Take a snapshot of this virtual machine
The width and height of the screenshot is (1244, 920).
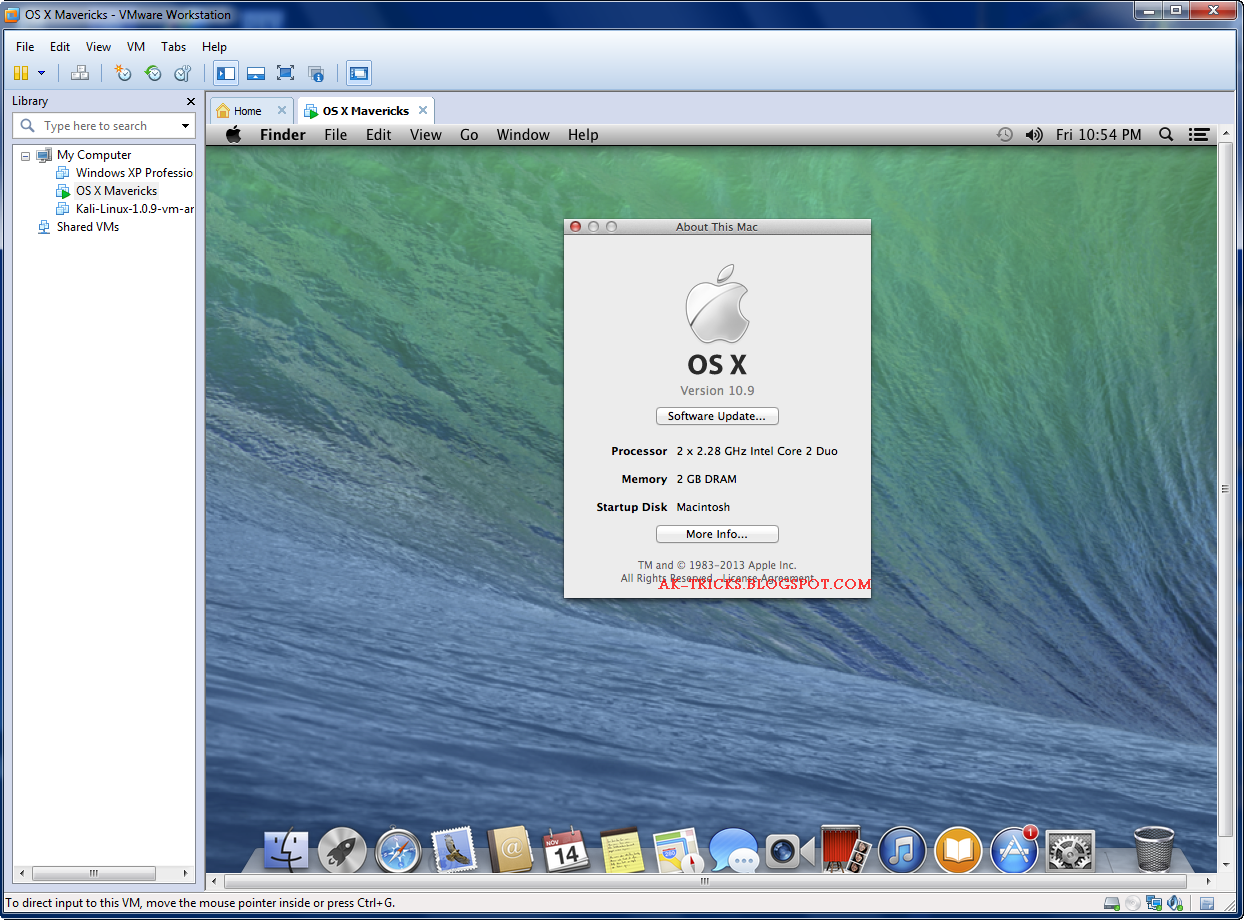pyautogui.click(x=123, y=73)
